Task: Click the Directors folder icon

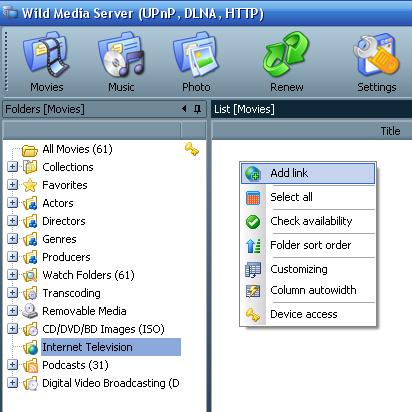Action: [x=30, y=221]
